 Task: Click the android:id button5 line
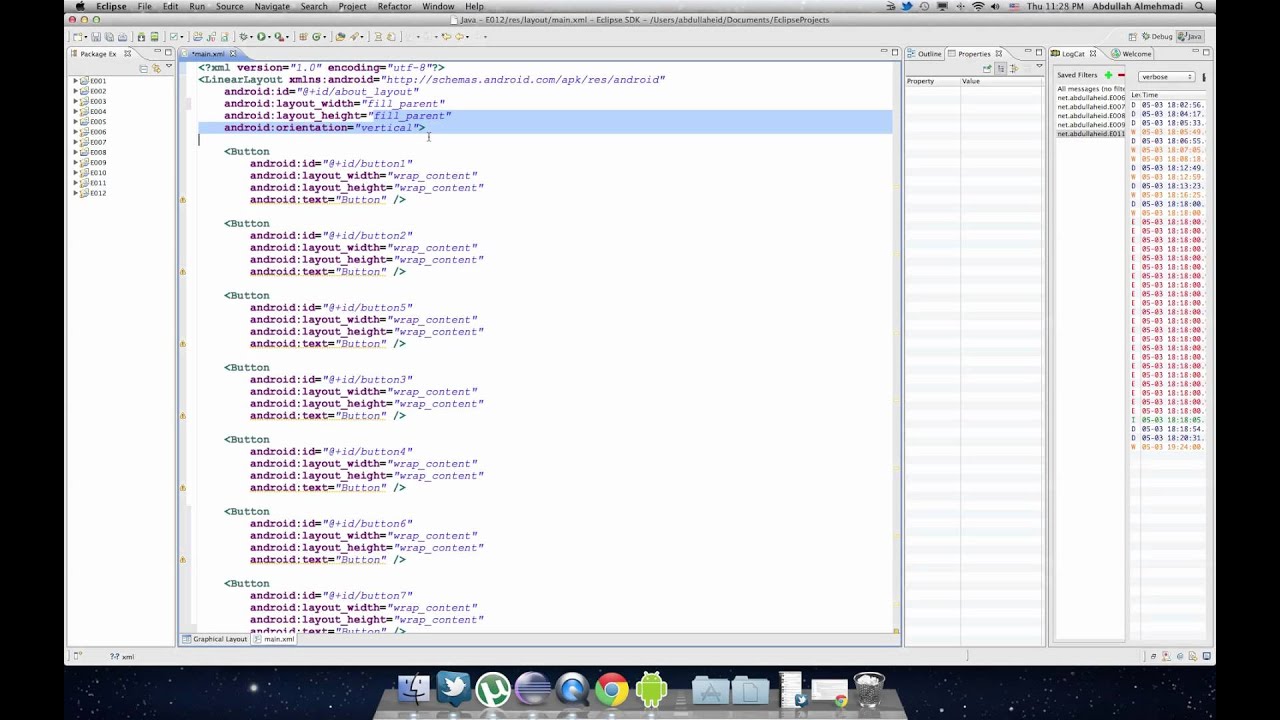pyautogui.click(x=331, y=308)
